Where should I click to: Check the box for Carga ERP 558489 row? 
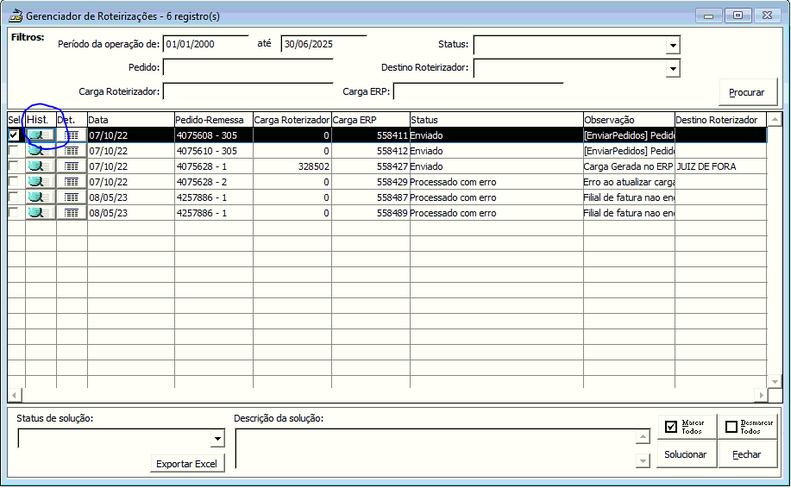click(x=14, y=212)
